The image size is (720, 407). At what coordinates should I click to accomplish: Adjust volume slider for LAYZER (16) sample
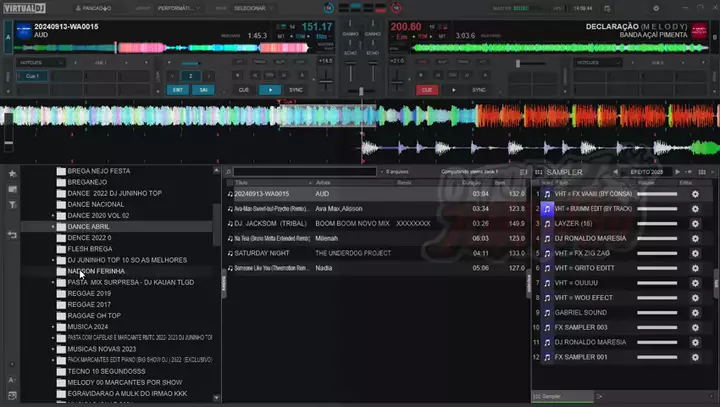coord(657,224)
